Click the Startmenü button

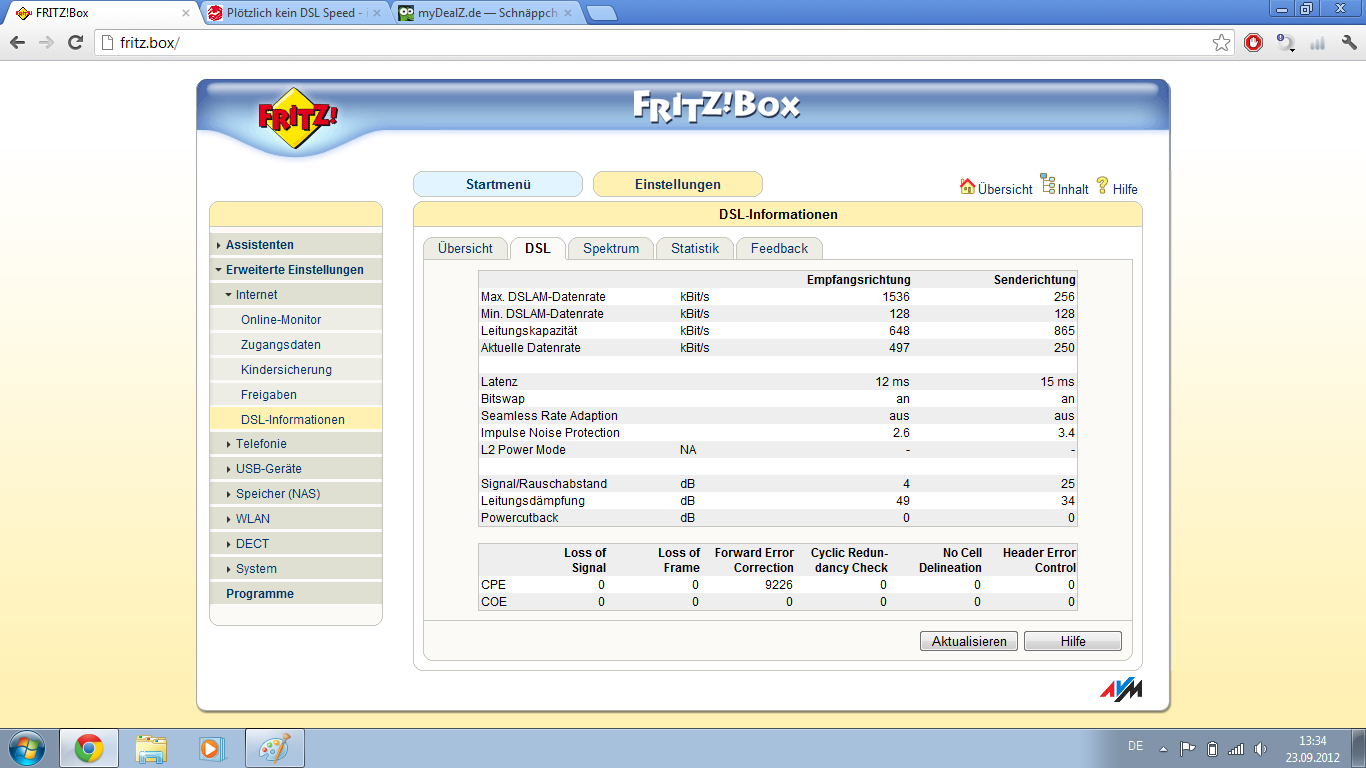click(497, 185)
